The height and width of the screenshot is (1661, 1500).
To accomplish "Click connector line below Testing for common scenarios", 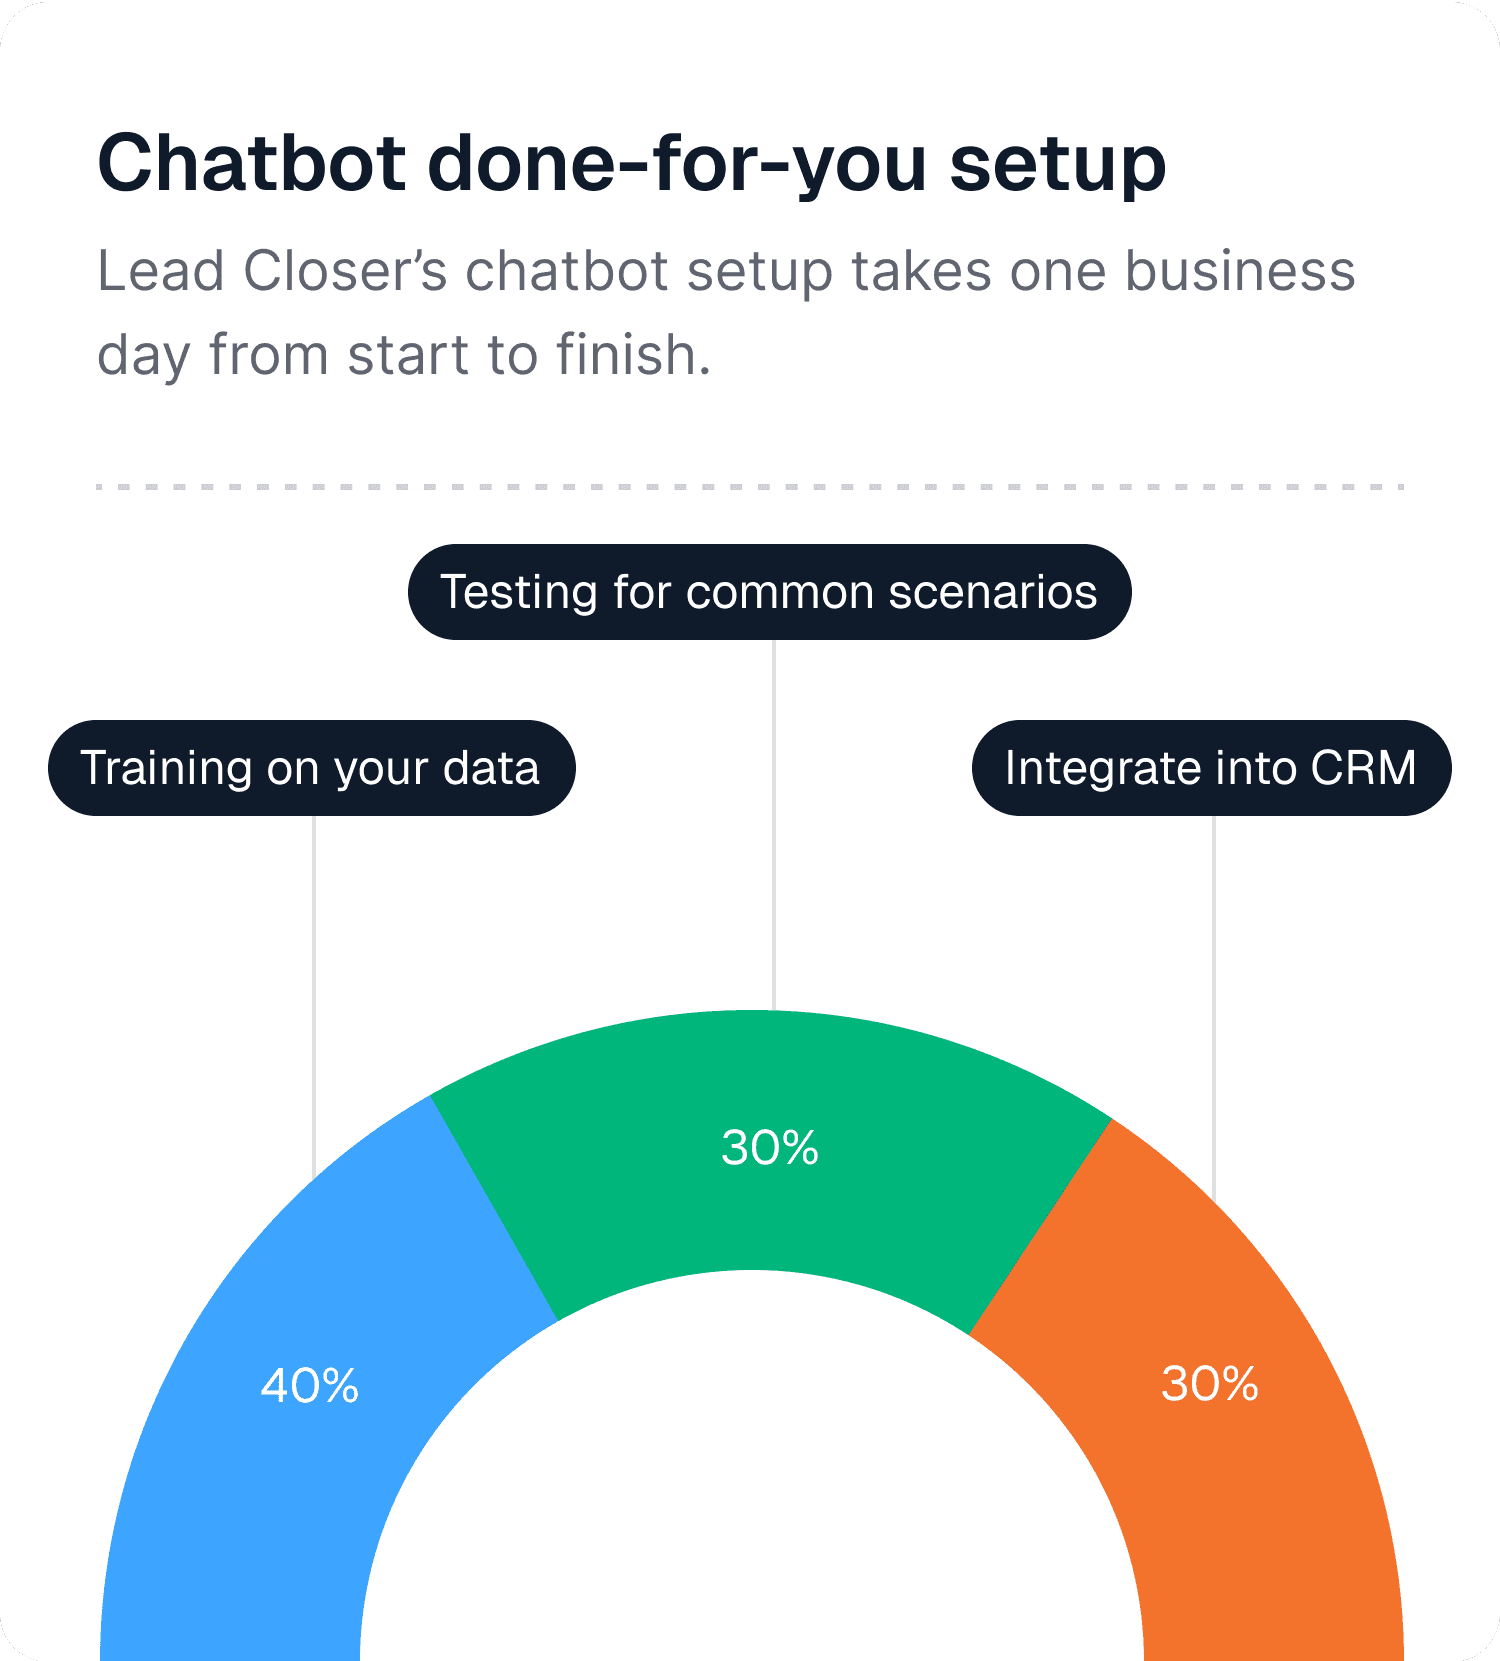I will click(x=774, y=825).
